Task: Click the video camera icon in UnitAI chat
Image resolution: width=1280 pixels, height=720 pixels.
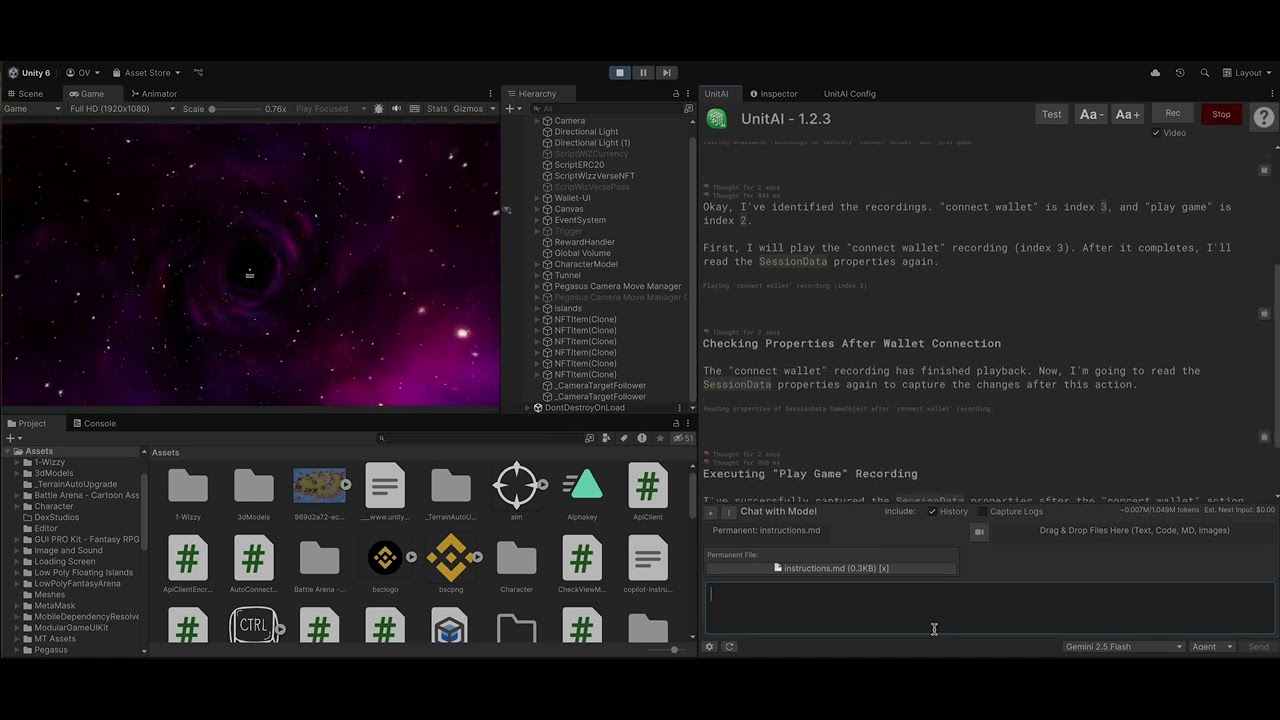Action: pos(979,532)
